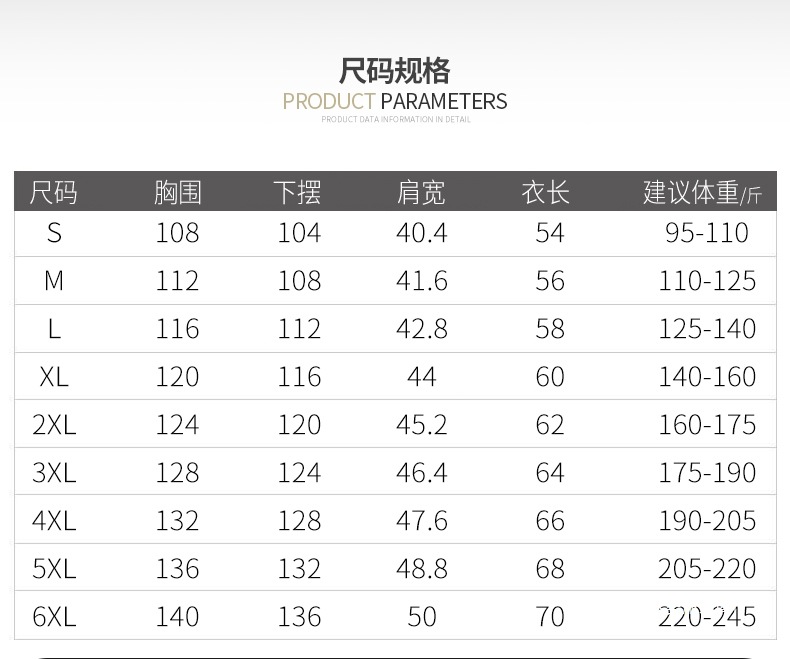This screenshot has width=790, height=659.
Task: Select the S size row label
Action: (54, 233)
